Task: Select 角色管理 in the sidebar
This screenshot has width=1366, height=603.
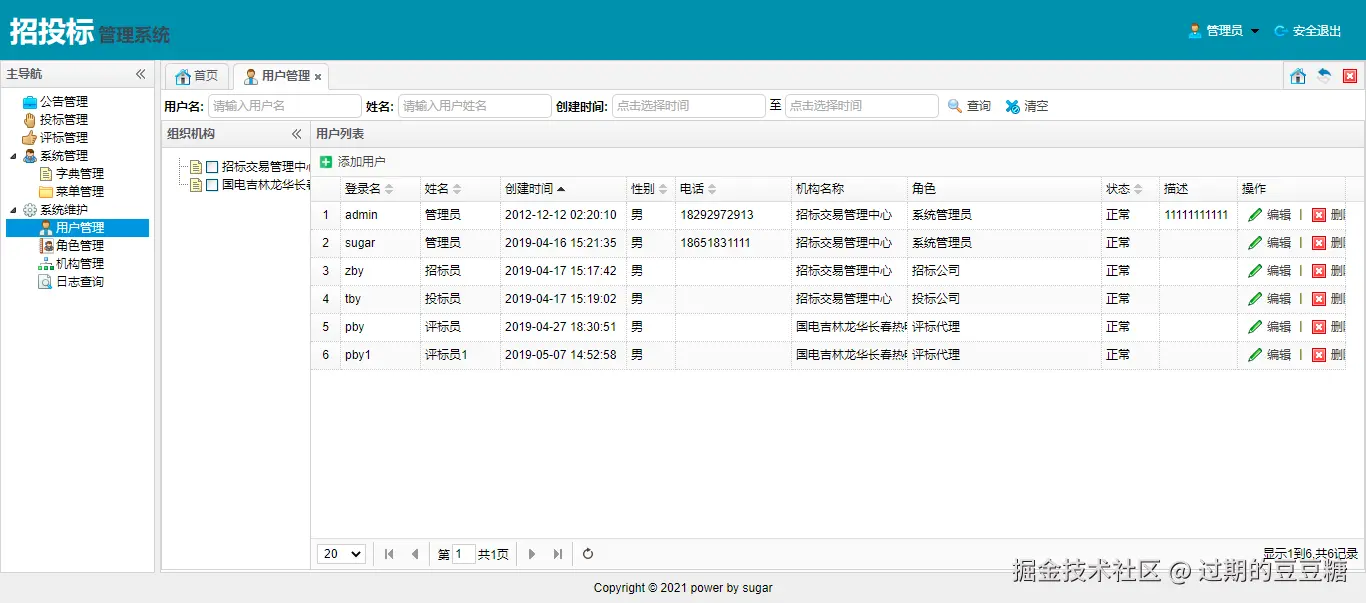Action: pos(80,245)
